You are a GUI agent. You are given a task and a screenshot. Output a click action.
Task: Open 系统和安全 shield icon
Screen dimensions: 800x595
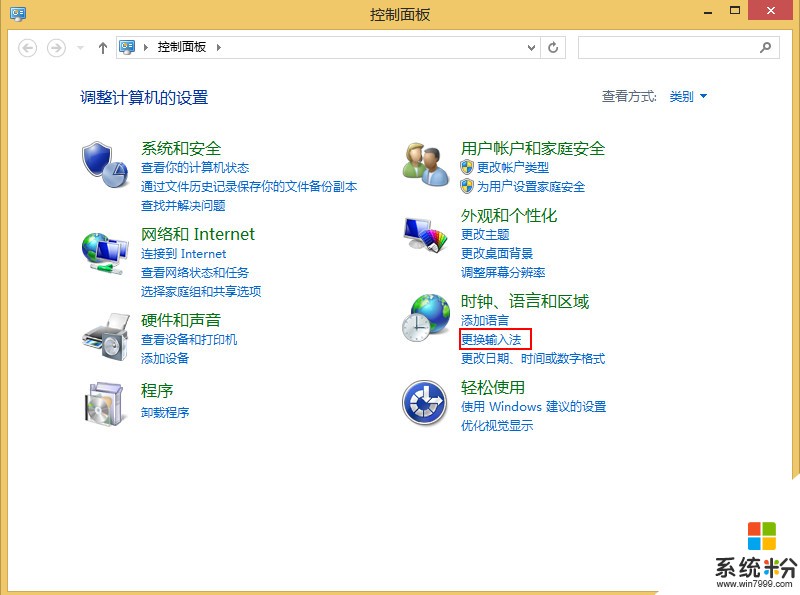pyautogui.click(x=105, y=165)
